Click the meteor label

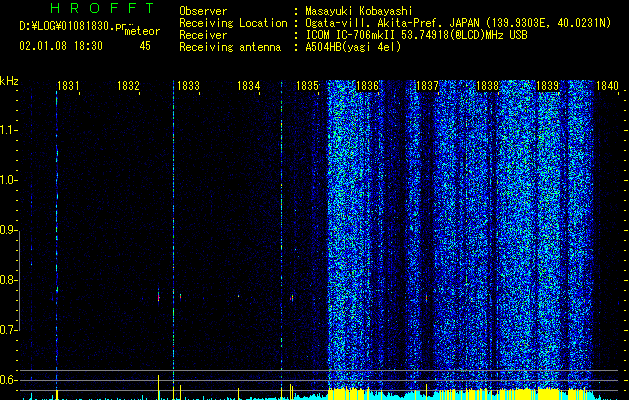pyautogui.click(x=142, y=31)
